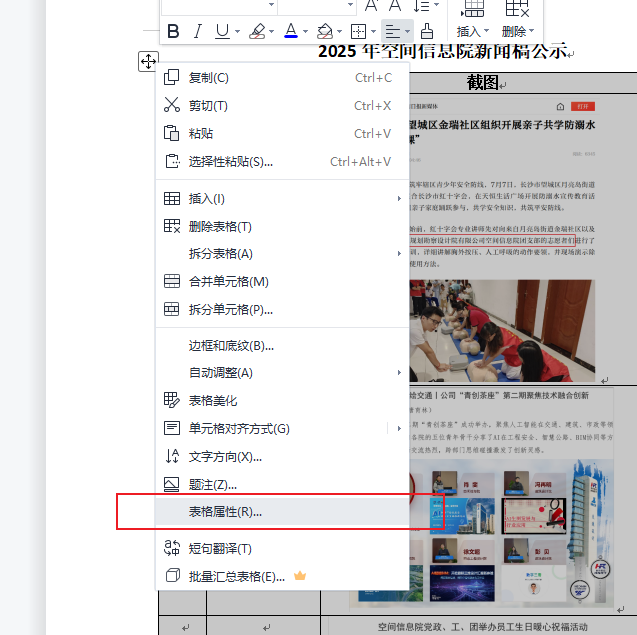Increase font size with larger A

pyautogui.click(x=371, y=6)
